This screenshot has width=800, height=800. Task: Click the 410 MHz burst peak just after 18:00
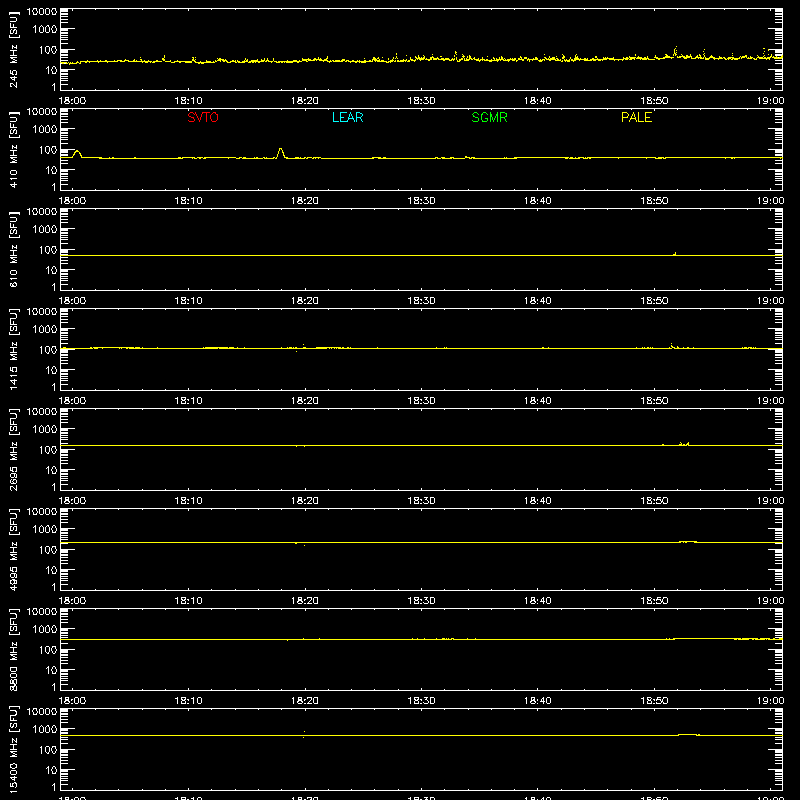pyautogui.click(x=77, y=152)
